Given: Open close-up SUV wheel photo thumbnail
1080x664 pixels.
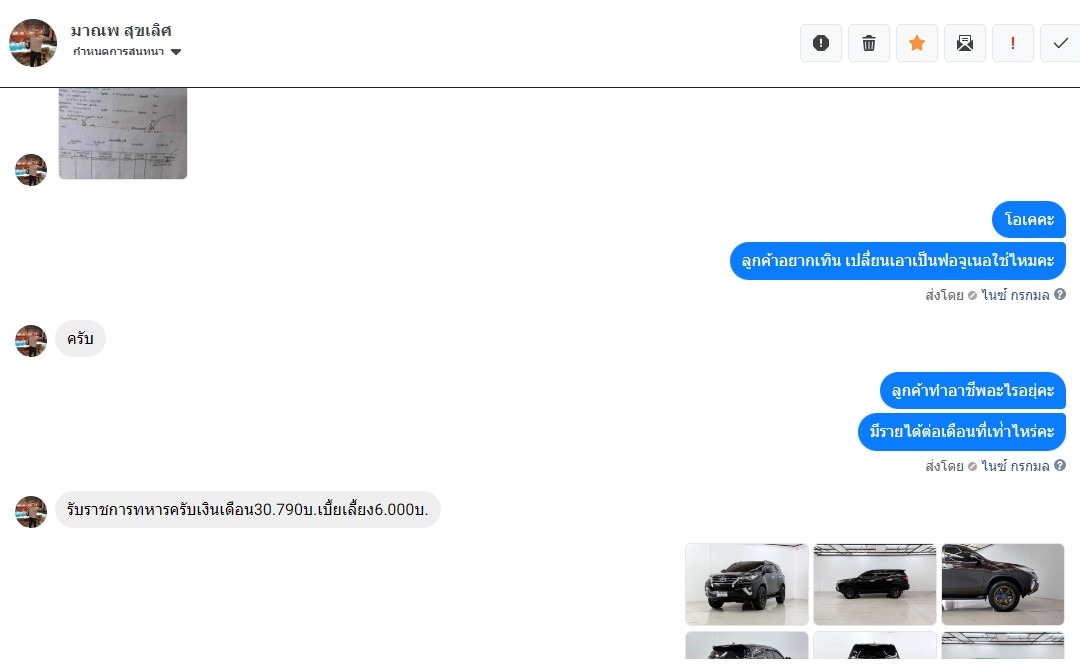Looking at the screenshot, I should (x=1003, y=584).
